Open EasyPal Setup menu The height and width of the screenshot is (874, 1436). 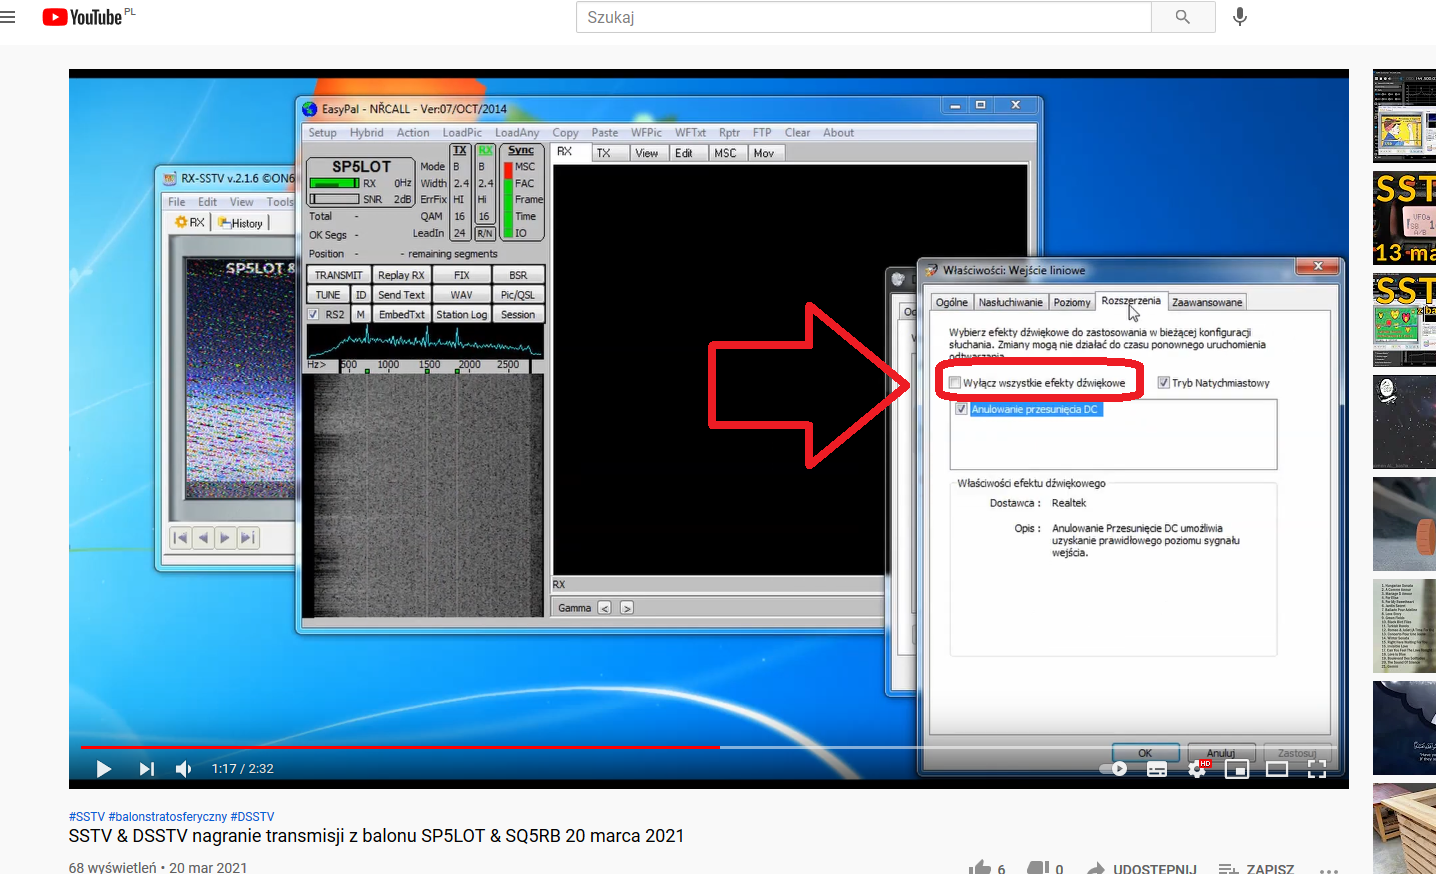point(322,133)
